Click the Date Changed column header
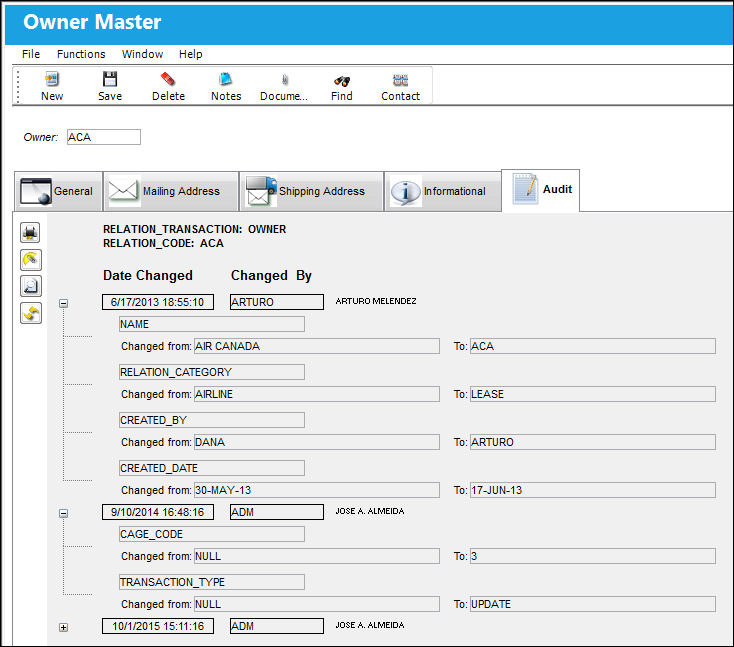Viewport: 734px width, 647px height. 148,275
